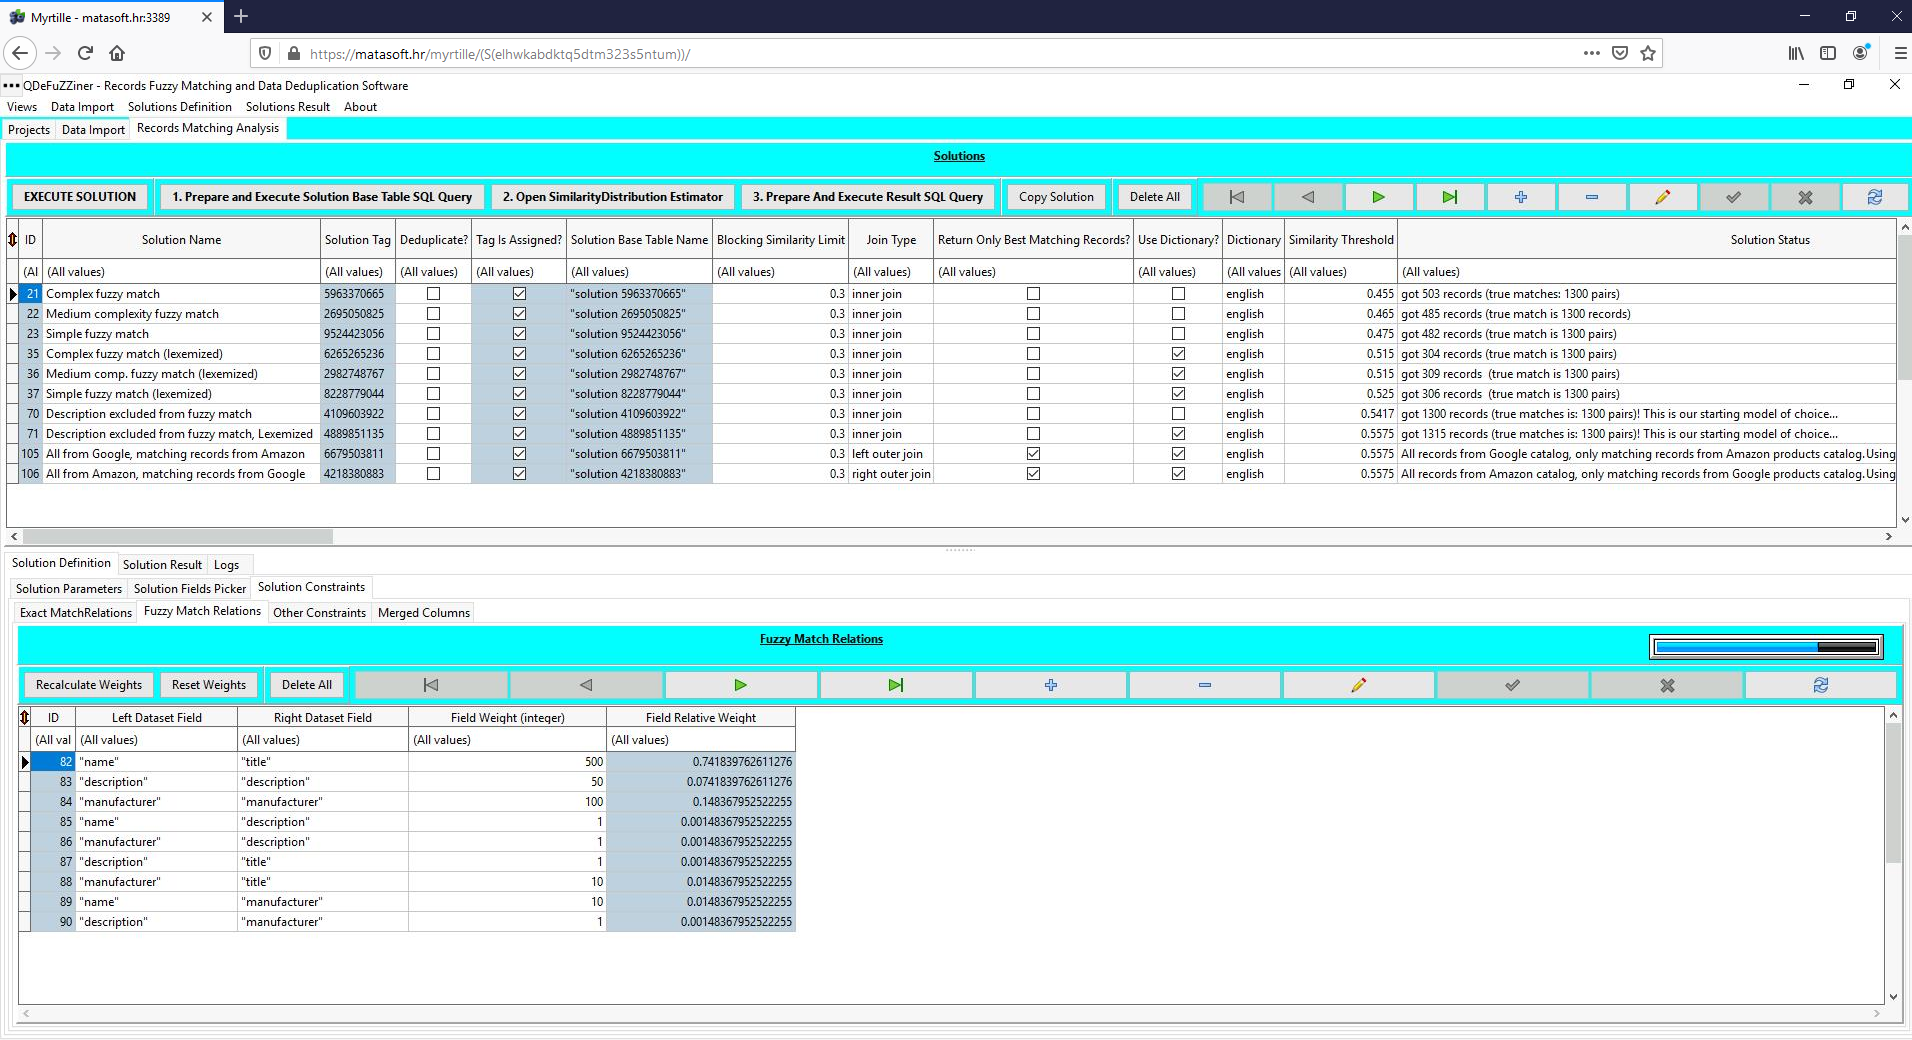Bookmark this page with star icon

pyautogui.click(x=1648, y=53)
